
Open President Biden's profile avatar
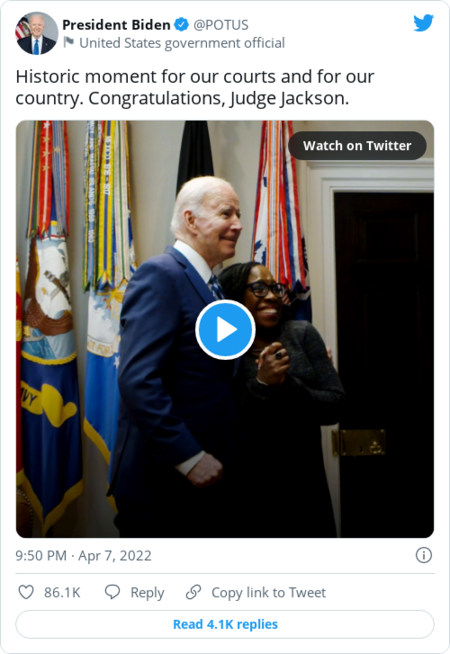coord(36,33)
